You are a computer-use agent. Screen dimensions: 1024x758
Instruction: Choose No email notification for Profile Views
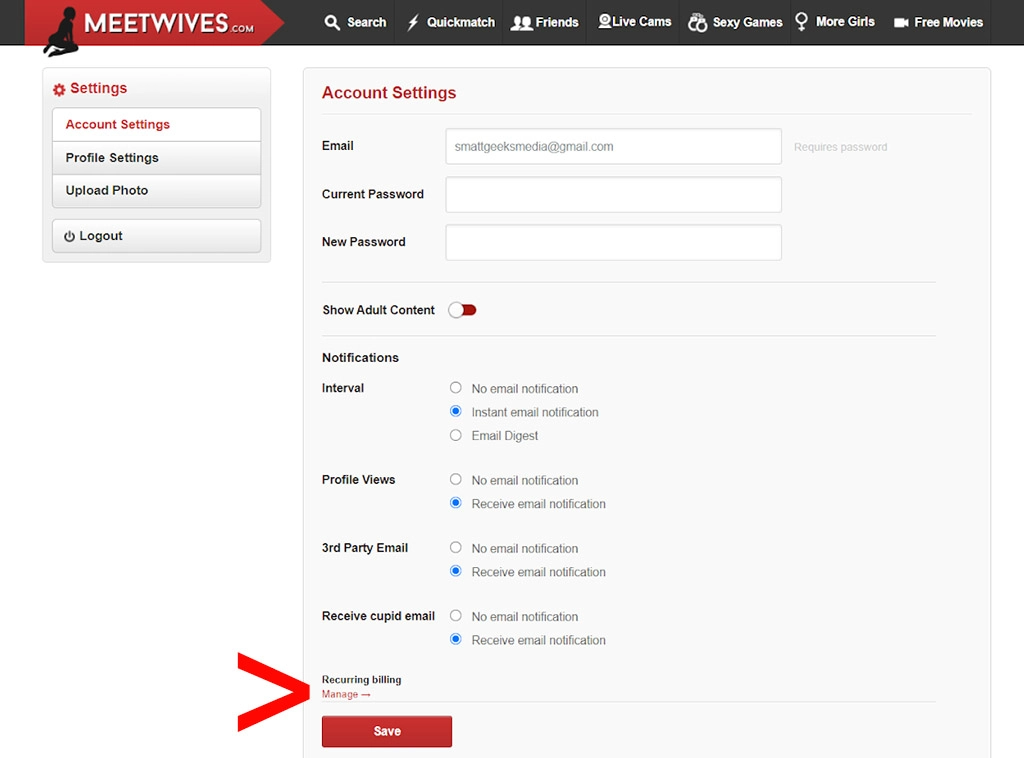click(455, 480)
